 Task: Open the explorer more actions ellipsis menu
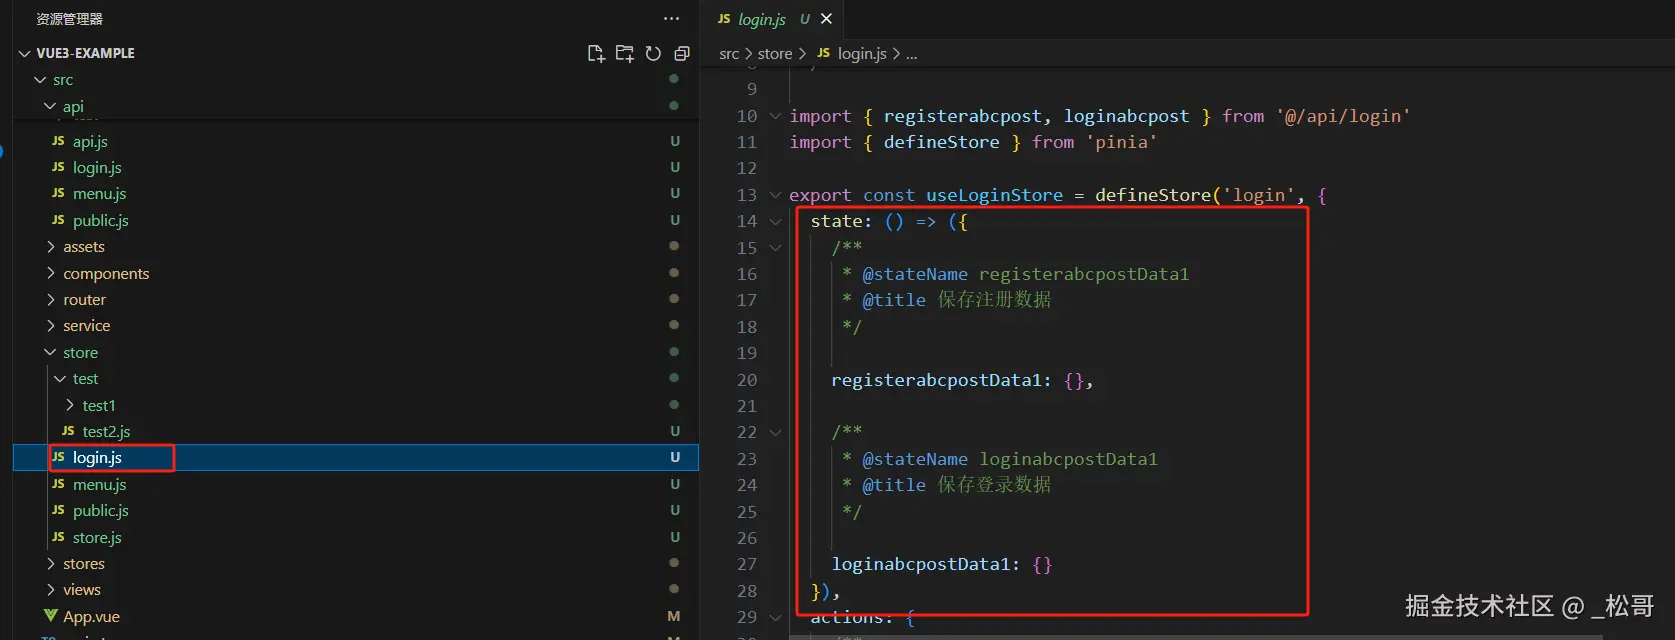tap(671, 19)
